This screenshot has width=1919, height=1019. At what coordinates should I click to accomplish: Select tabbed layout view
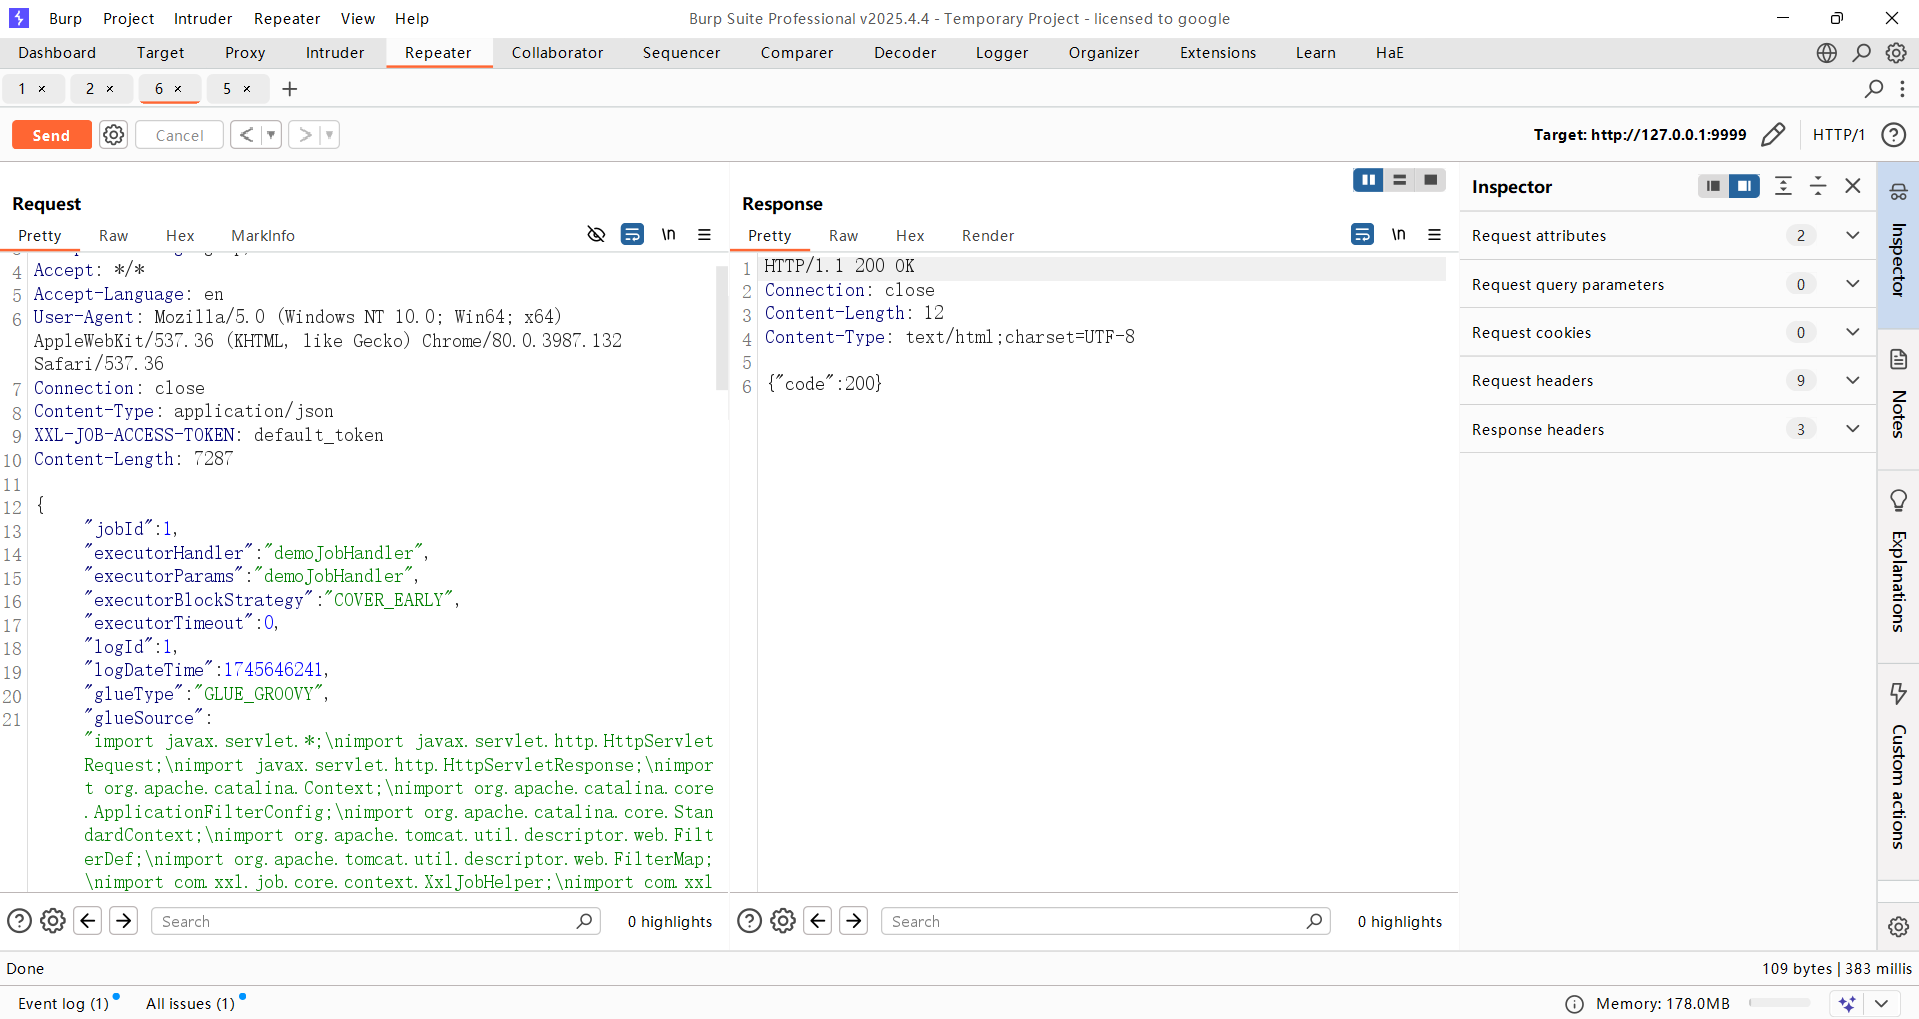coord(1430,180)
